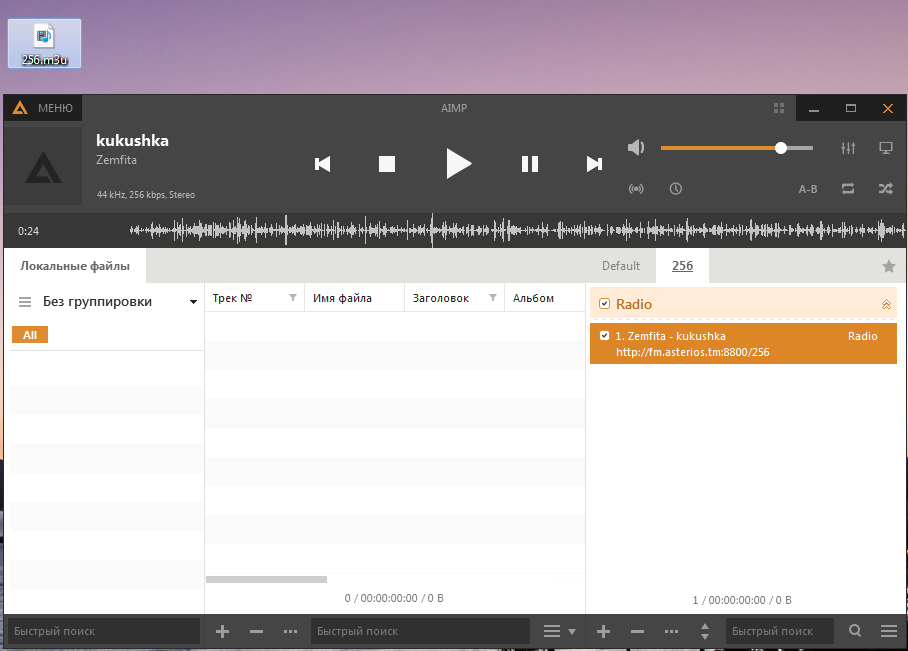Click the playlist total 1 / 00:00:00:00 / 0 B
This screenshot has width=908, height=651.
click(742, 600)
